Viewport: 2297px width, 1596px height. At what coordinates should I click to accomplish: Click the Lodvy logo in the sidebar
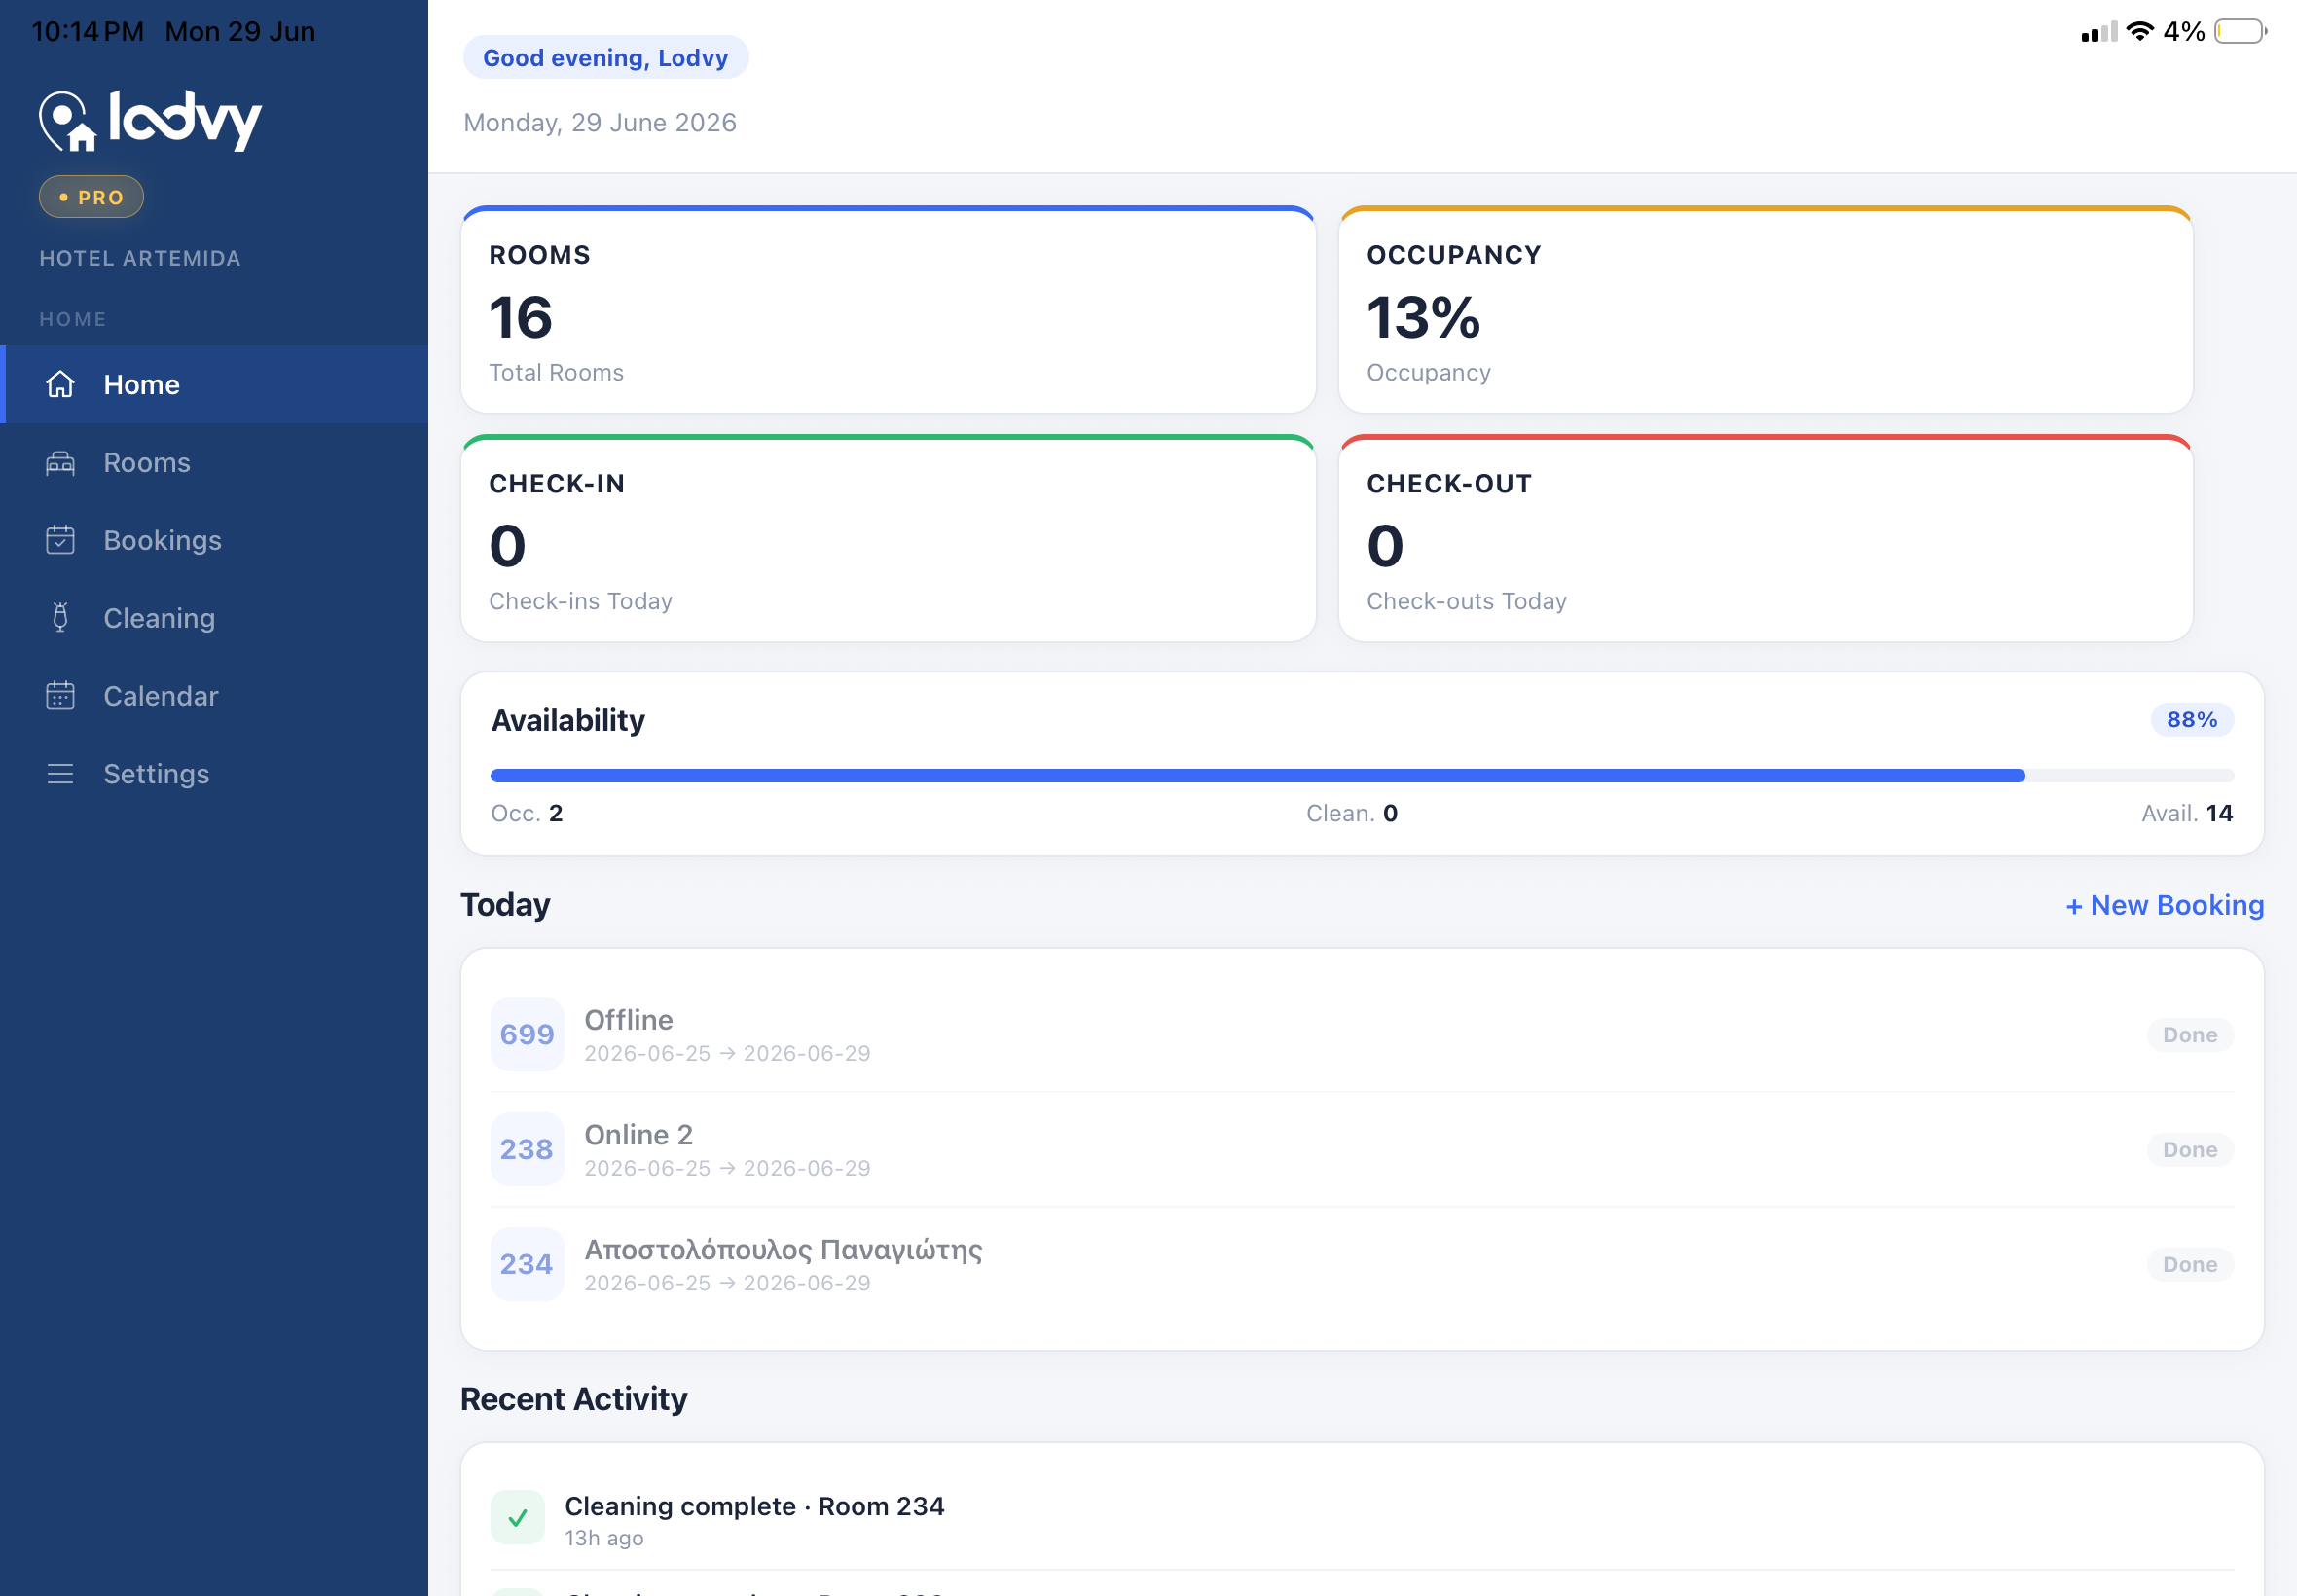pos(150,121)
